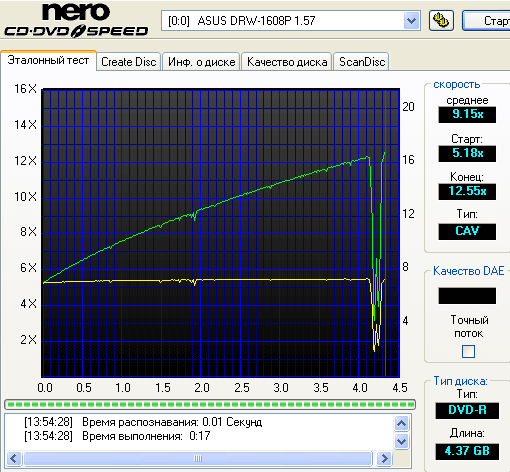Click the red position marker line on graph
This screenshot has width=510, height=472.
[x=385, y=233]
